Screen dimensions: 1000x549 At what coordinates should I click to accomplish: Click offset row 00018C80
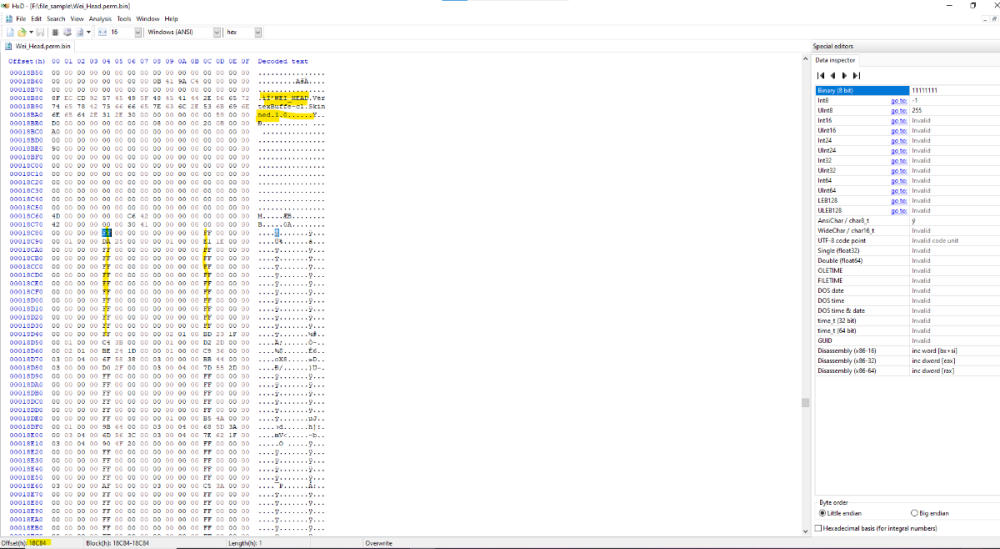[x=26, y=233]
